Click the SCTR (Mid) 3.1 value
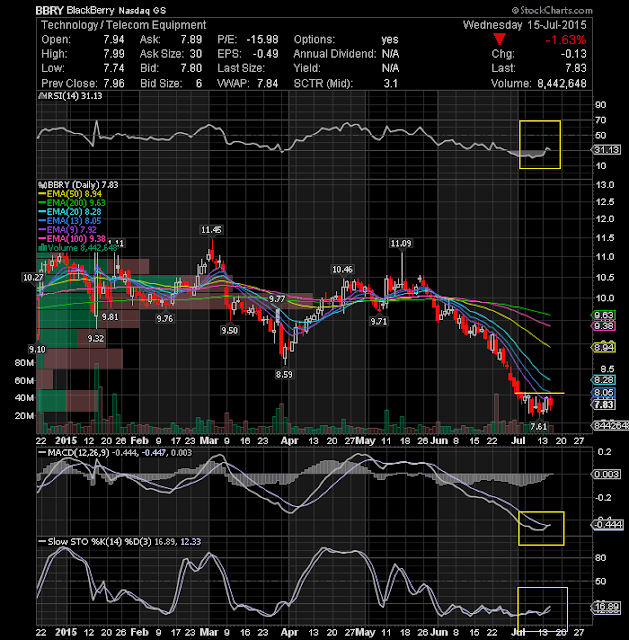Screen dimensions: 629x640 [x=390, y=83]
